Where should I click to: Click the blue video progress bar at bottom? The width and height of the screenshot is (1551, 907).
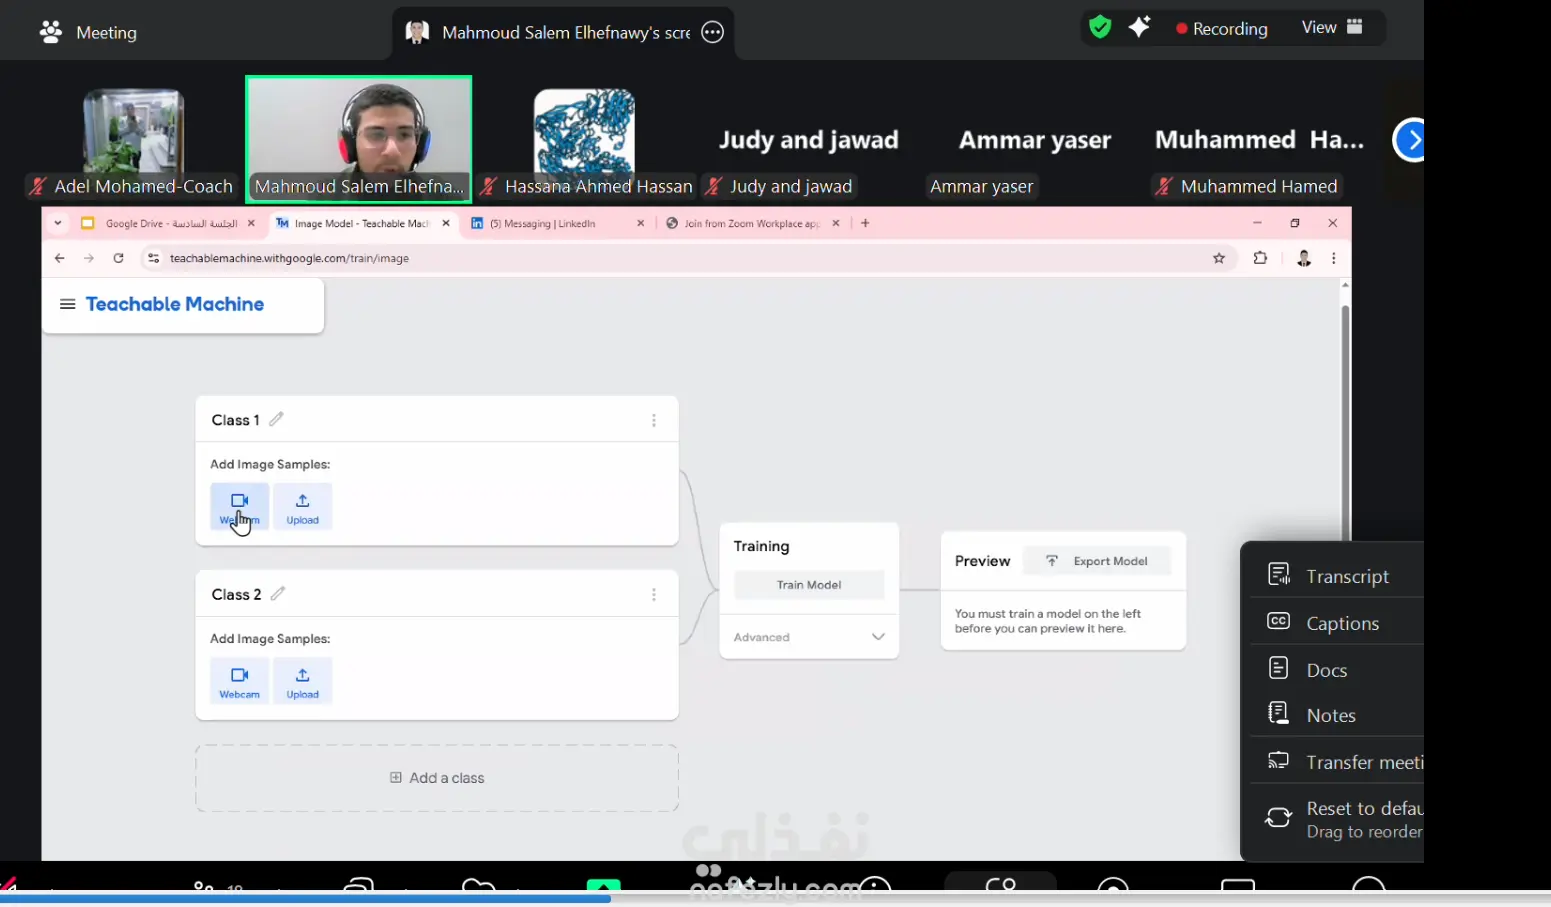(x=305, y=898)
